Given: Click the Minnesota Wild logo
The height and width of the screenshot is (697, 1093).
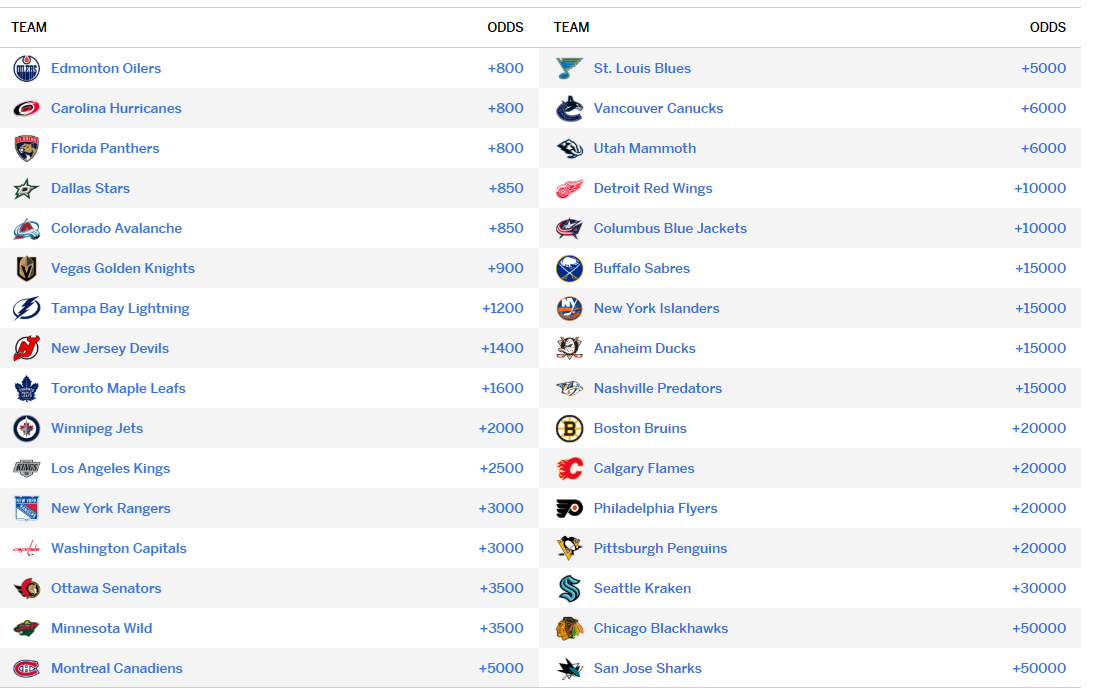Looking at the screenshot, I should pos(26,629).
